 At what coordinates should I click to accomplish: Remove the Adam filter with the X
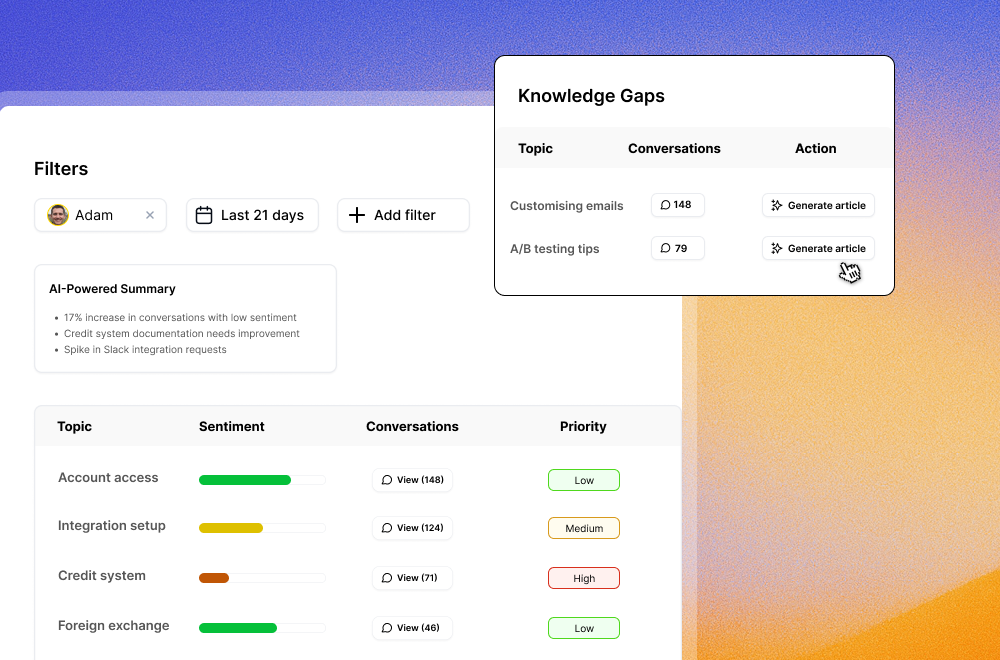(150, 216)
